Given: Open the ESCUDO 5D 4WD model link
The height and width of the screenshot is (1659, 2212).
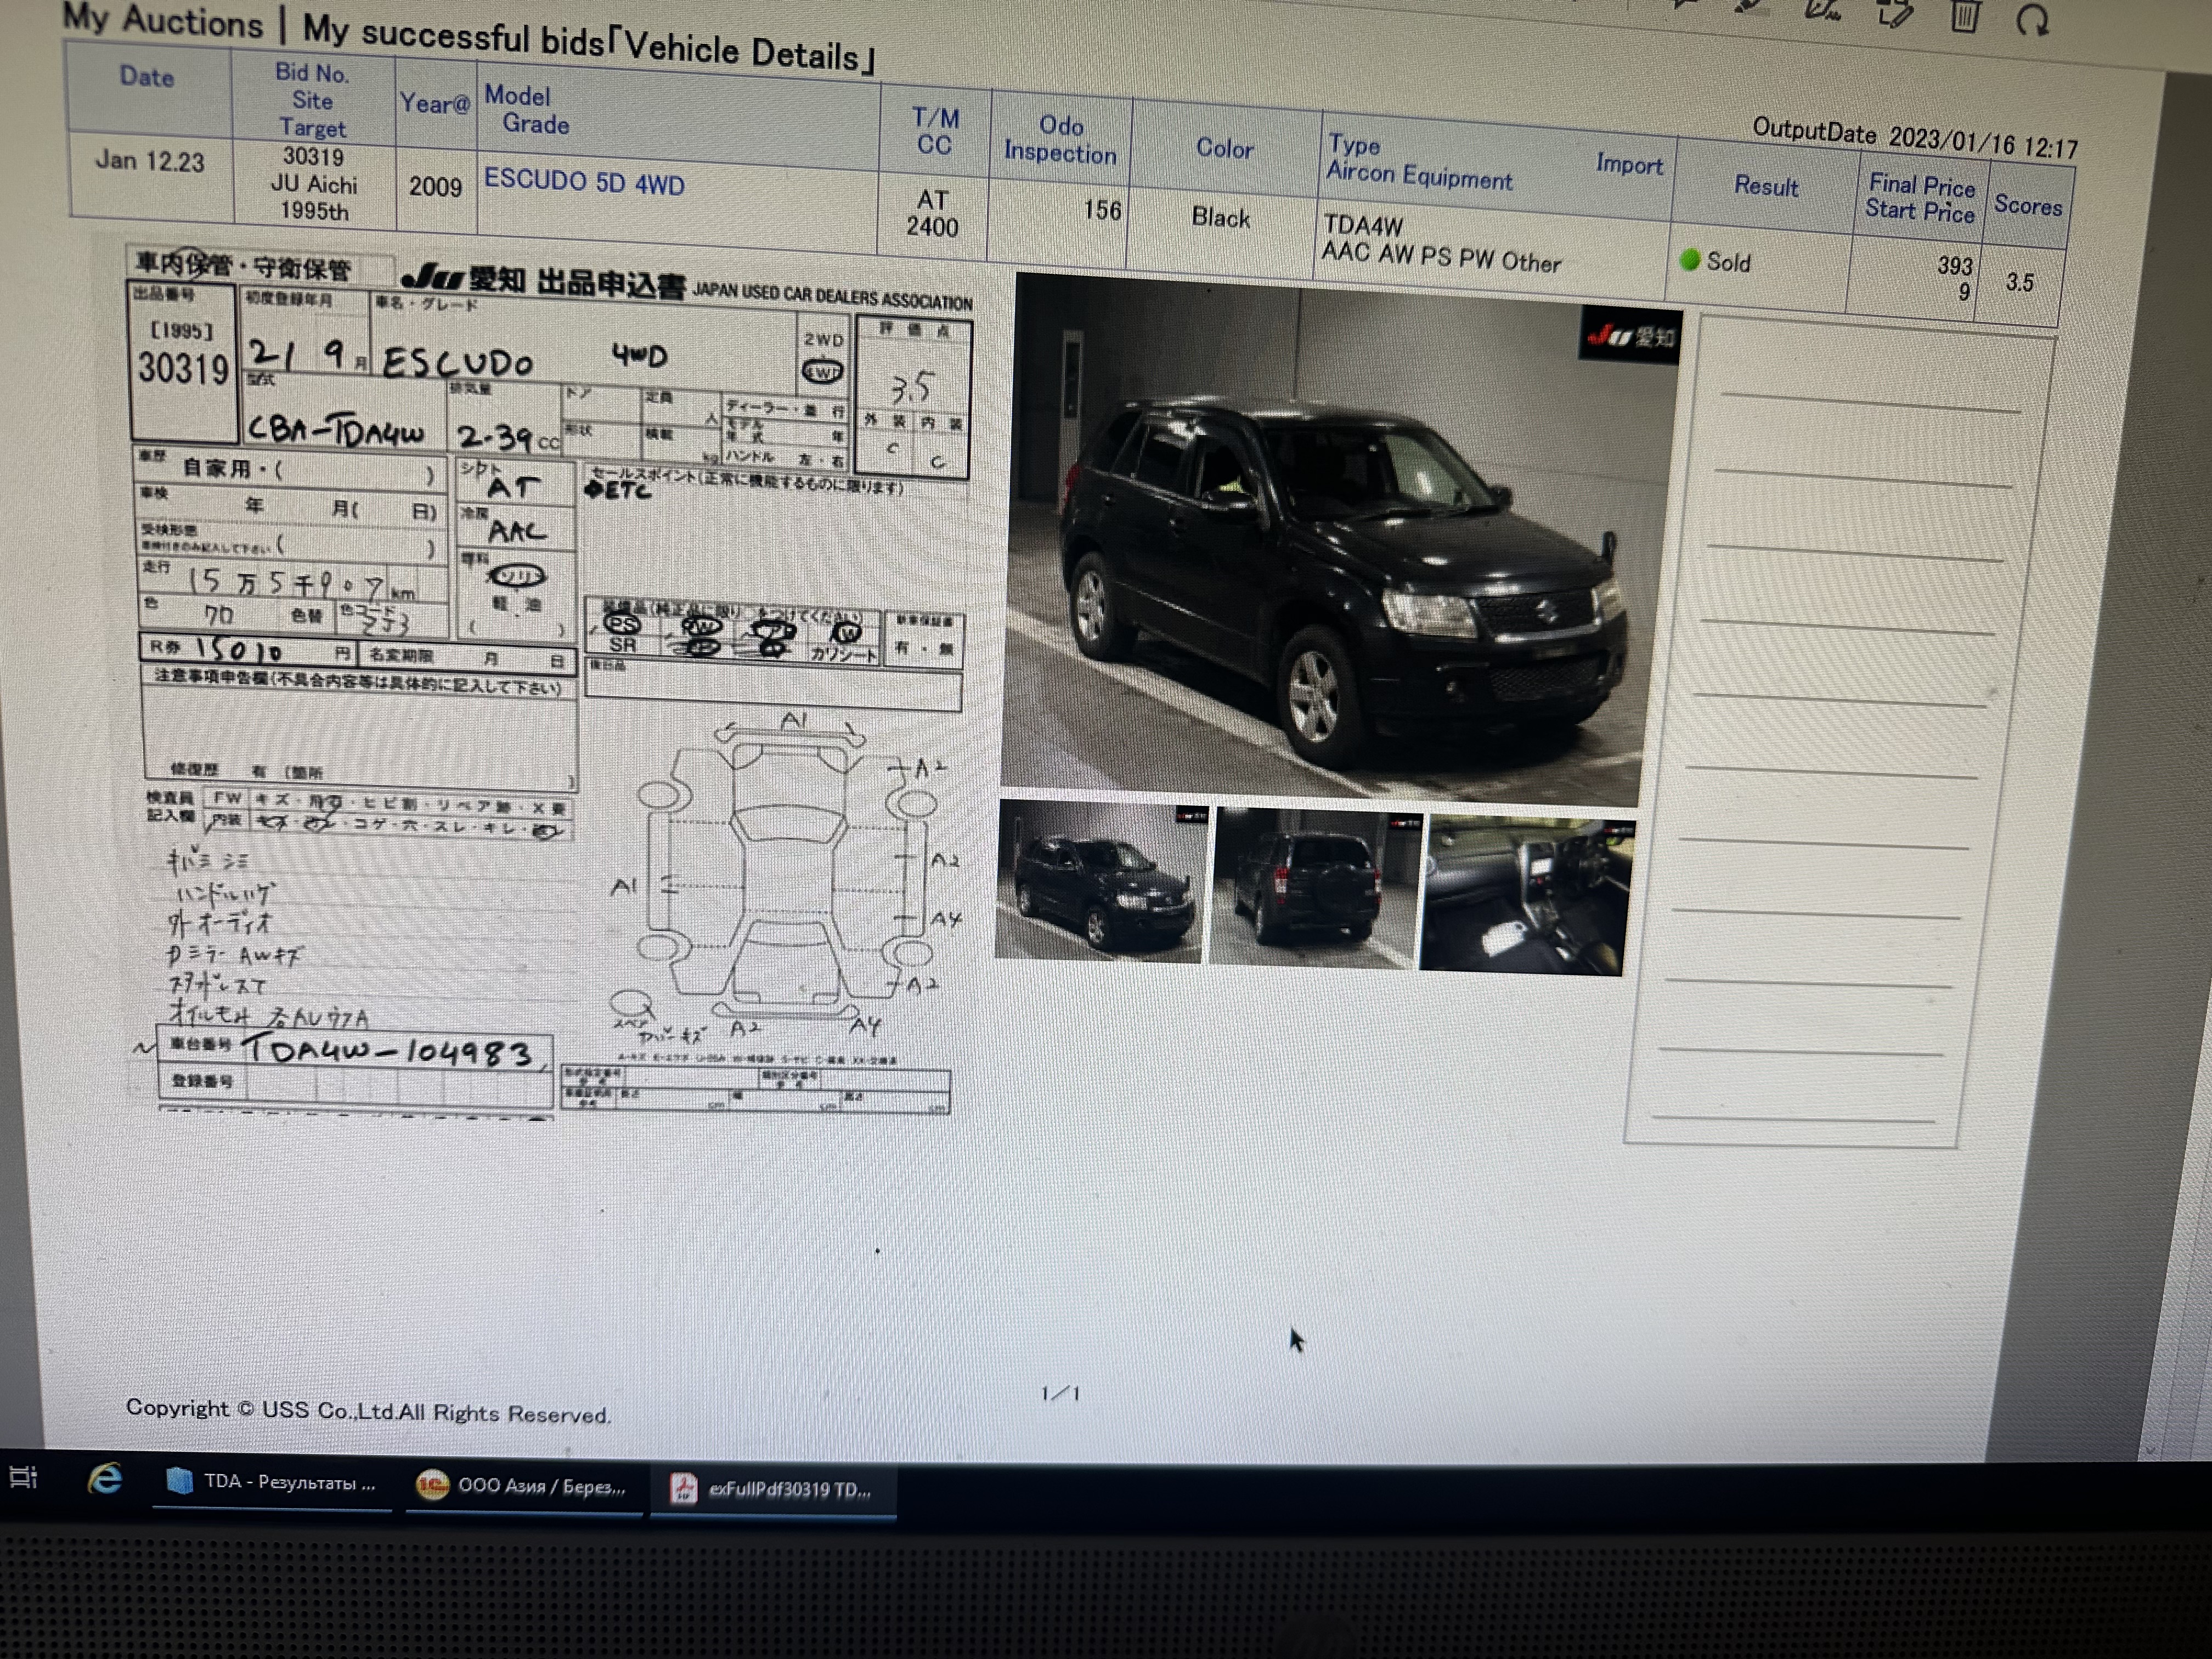Looking at the screenshot, I should [x=584, y=182].
